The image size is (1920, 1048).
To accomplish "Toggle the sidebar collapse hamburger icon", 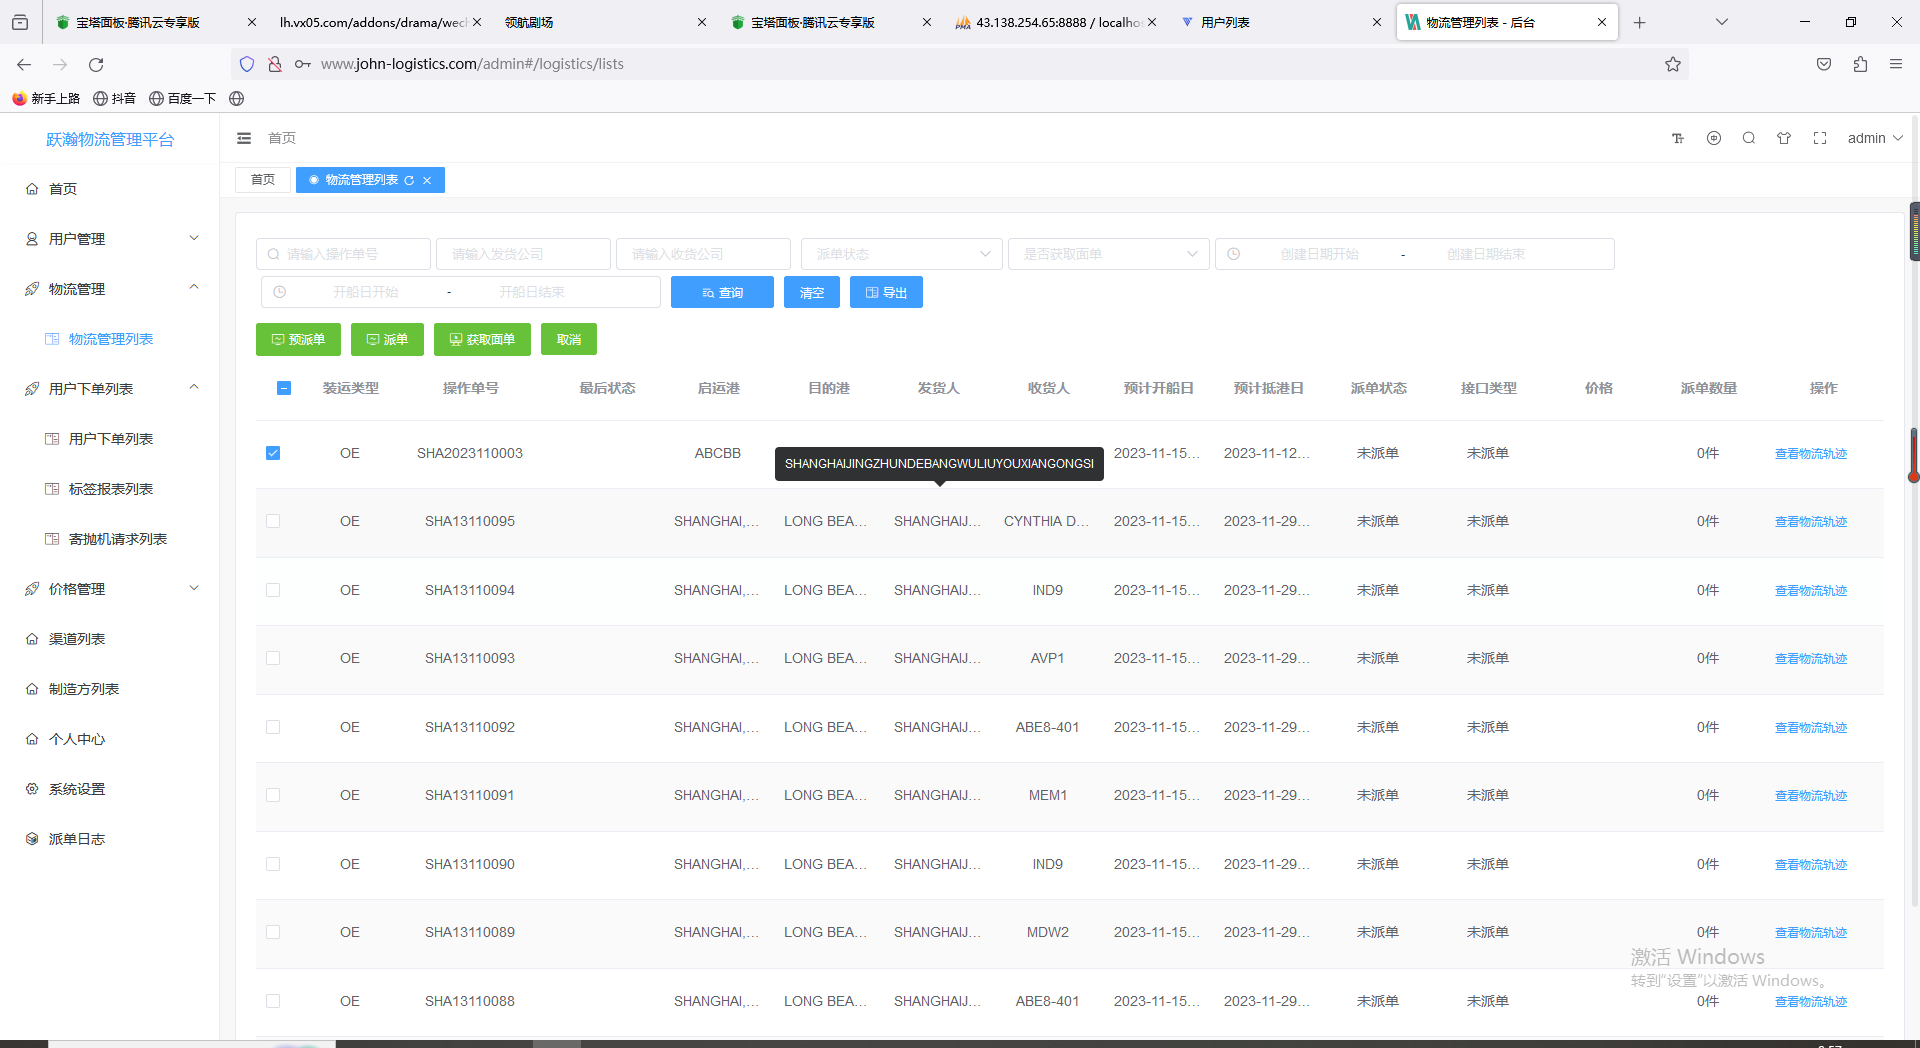I will tap(244, 138).
